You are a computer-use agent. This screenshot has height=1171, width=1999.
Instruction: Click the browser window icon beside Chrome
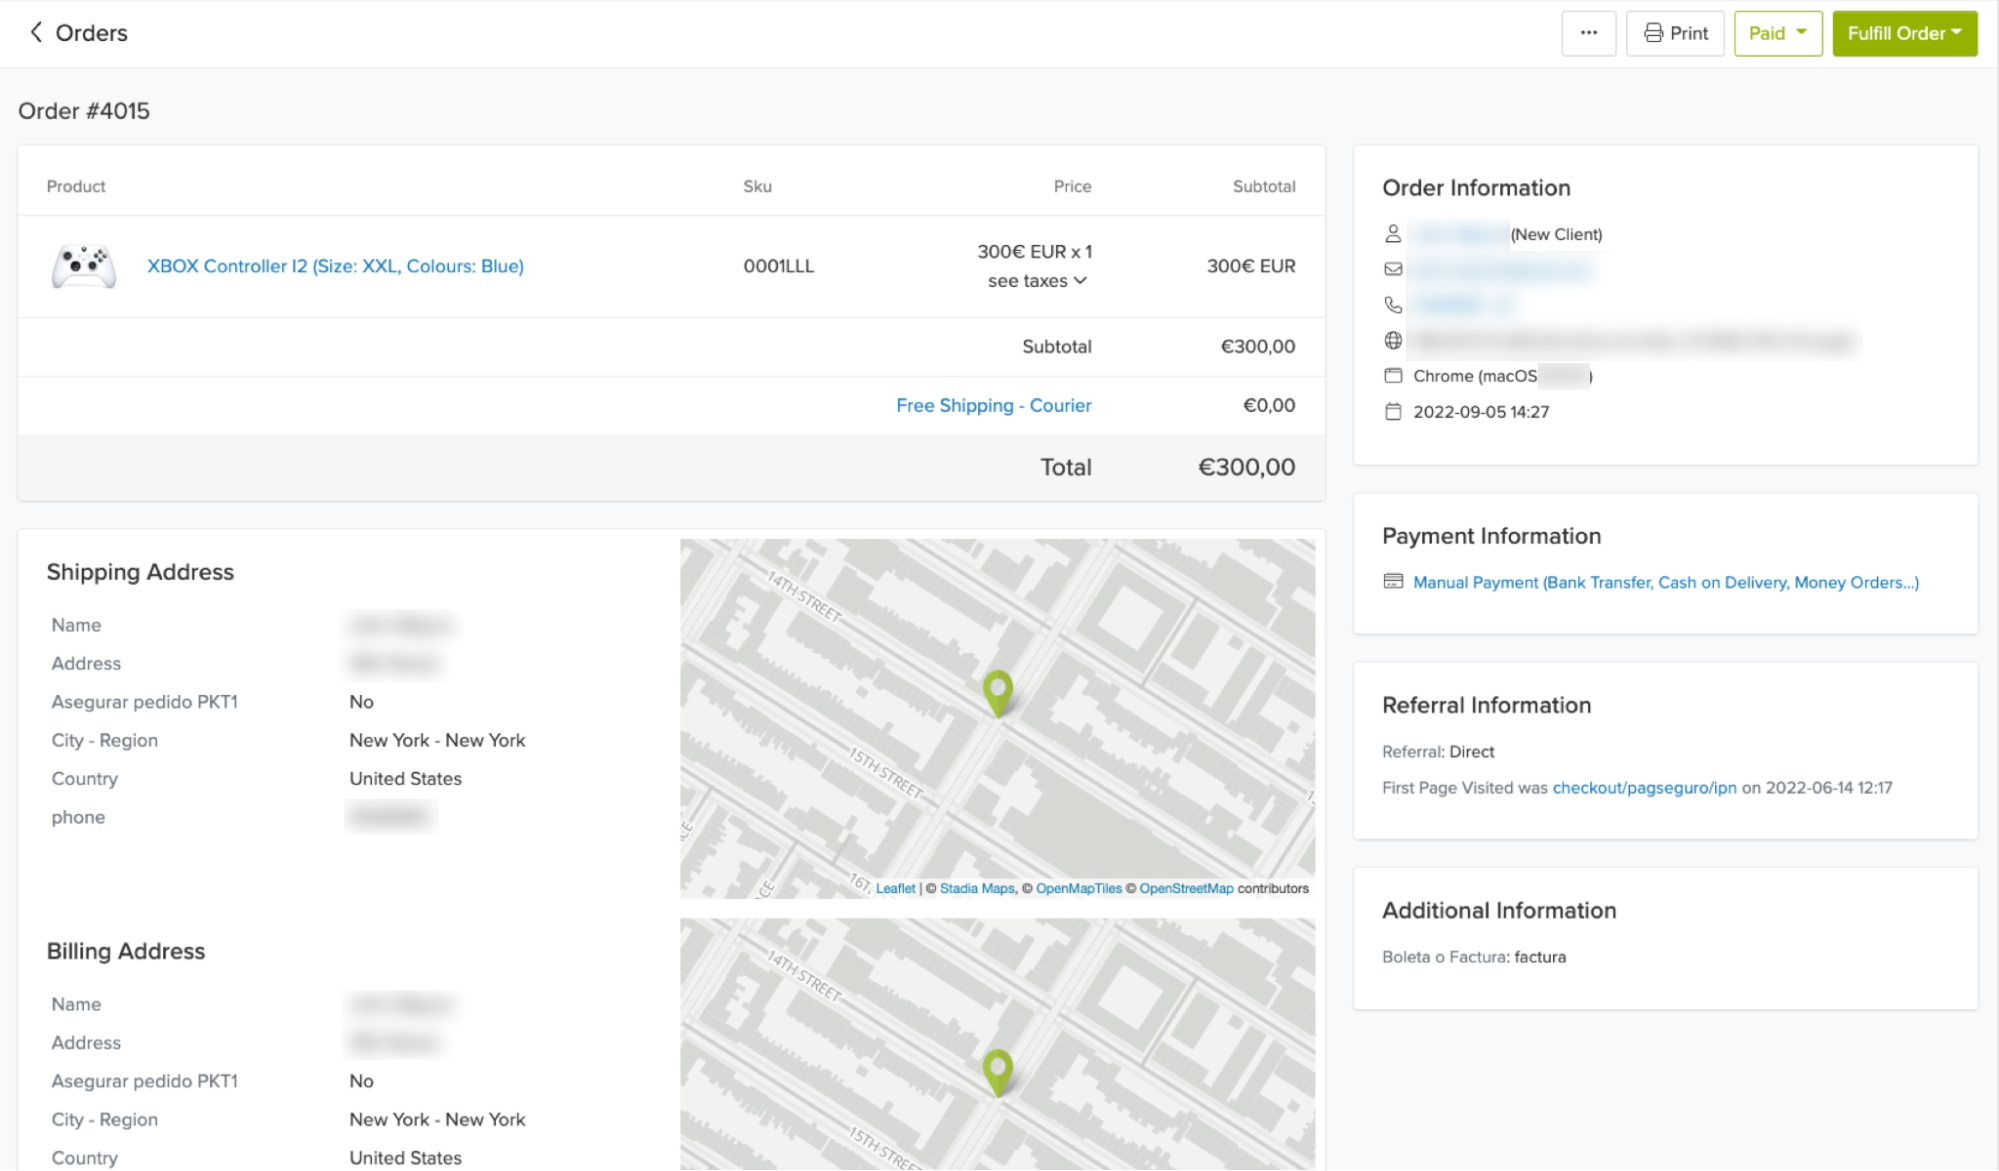pyautogui.click(x=1393, y=376)
